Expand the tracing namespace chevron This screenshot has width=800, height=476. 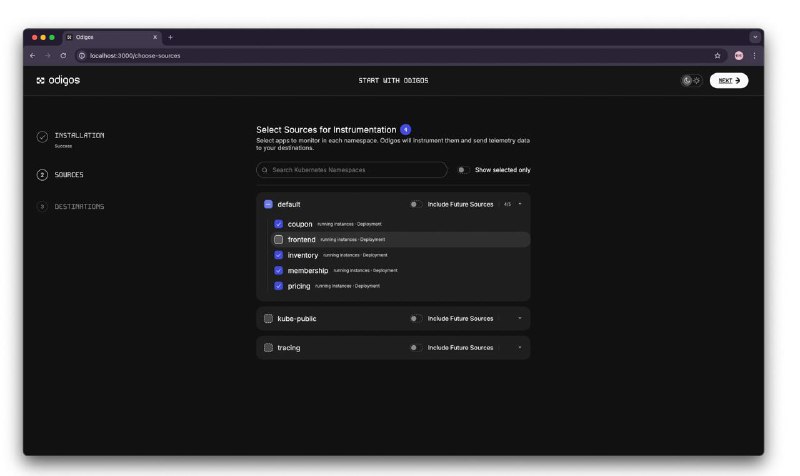[520, 347]
